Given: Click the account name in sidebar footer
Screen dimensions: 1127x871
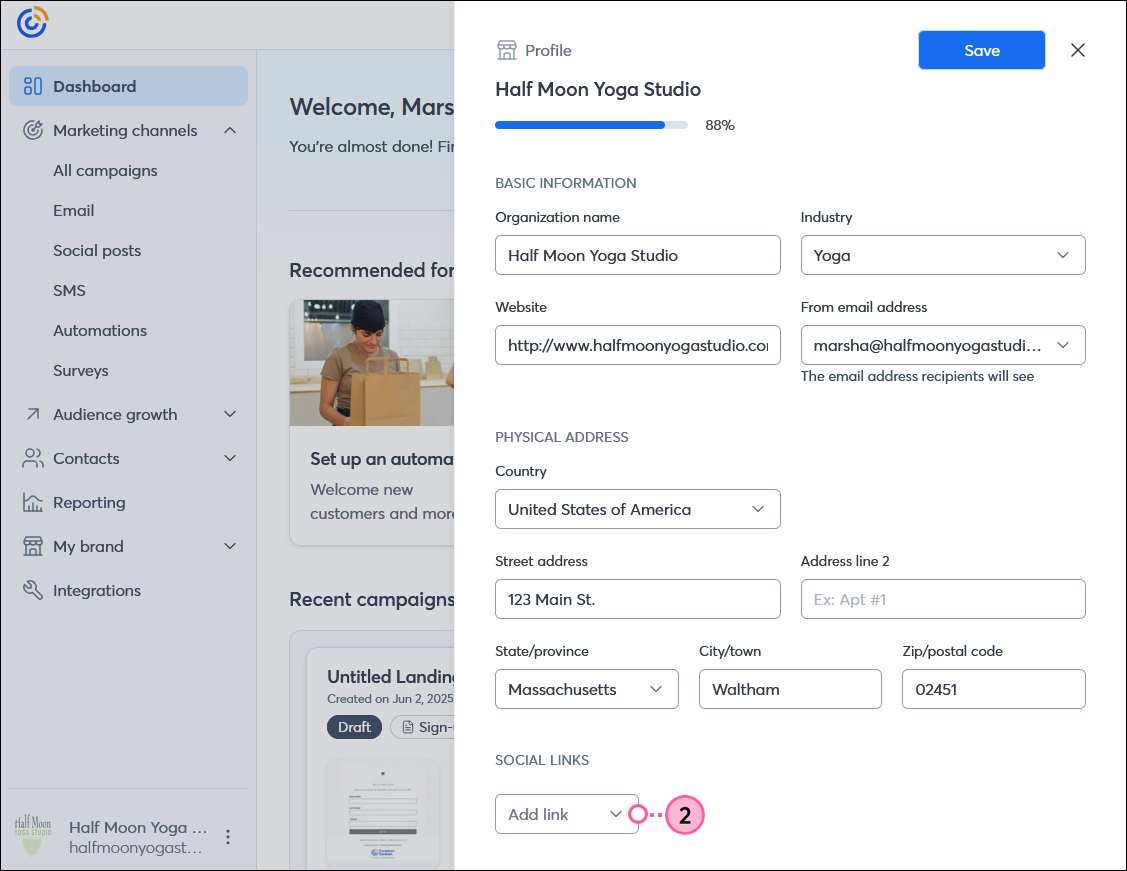Looking at the screenshot, I should point(138,827).
